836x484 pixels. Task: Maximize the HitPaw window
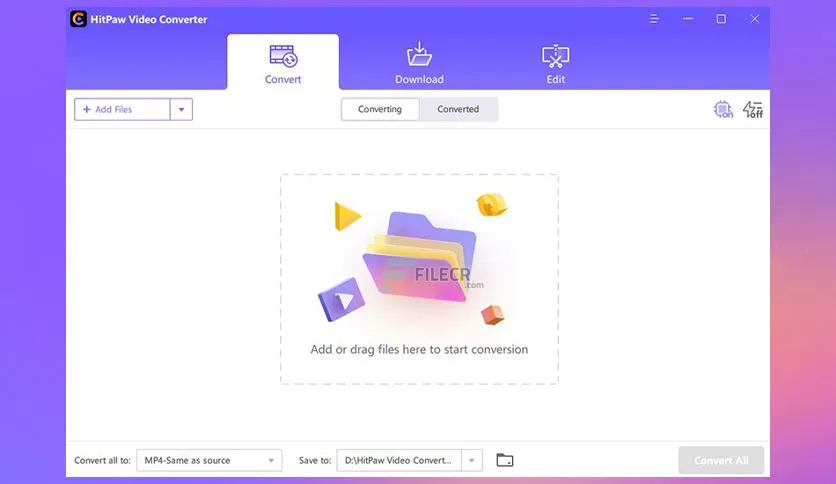(721, 19)
